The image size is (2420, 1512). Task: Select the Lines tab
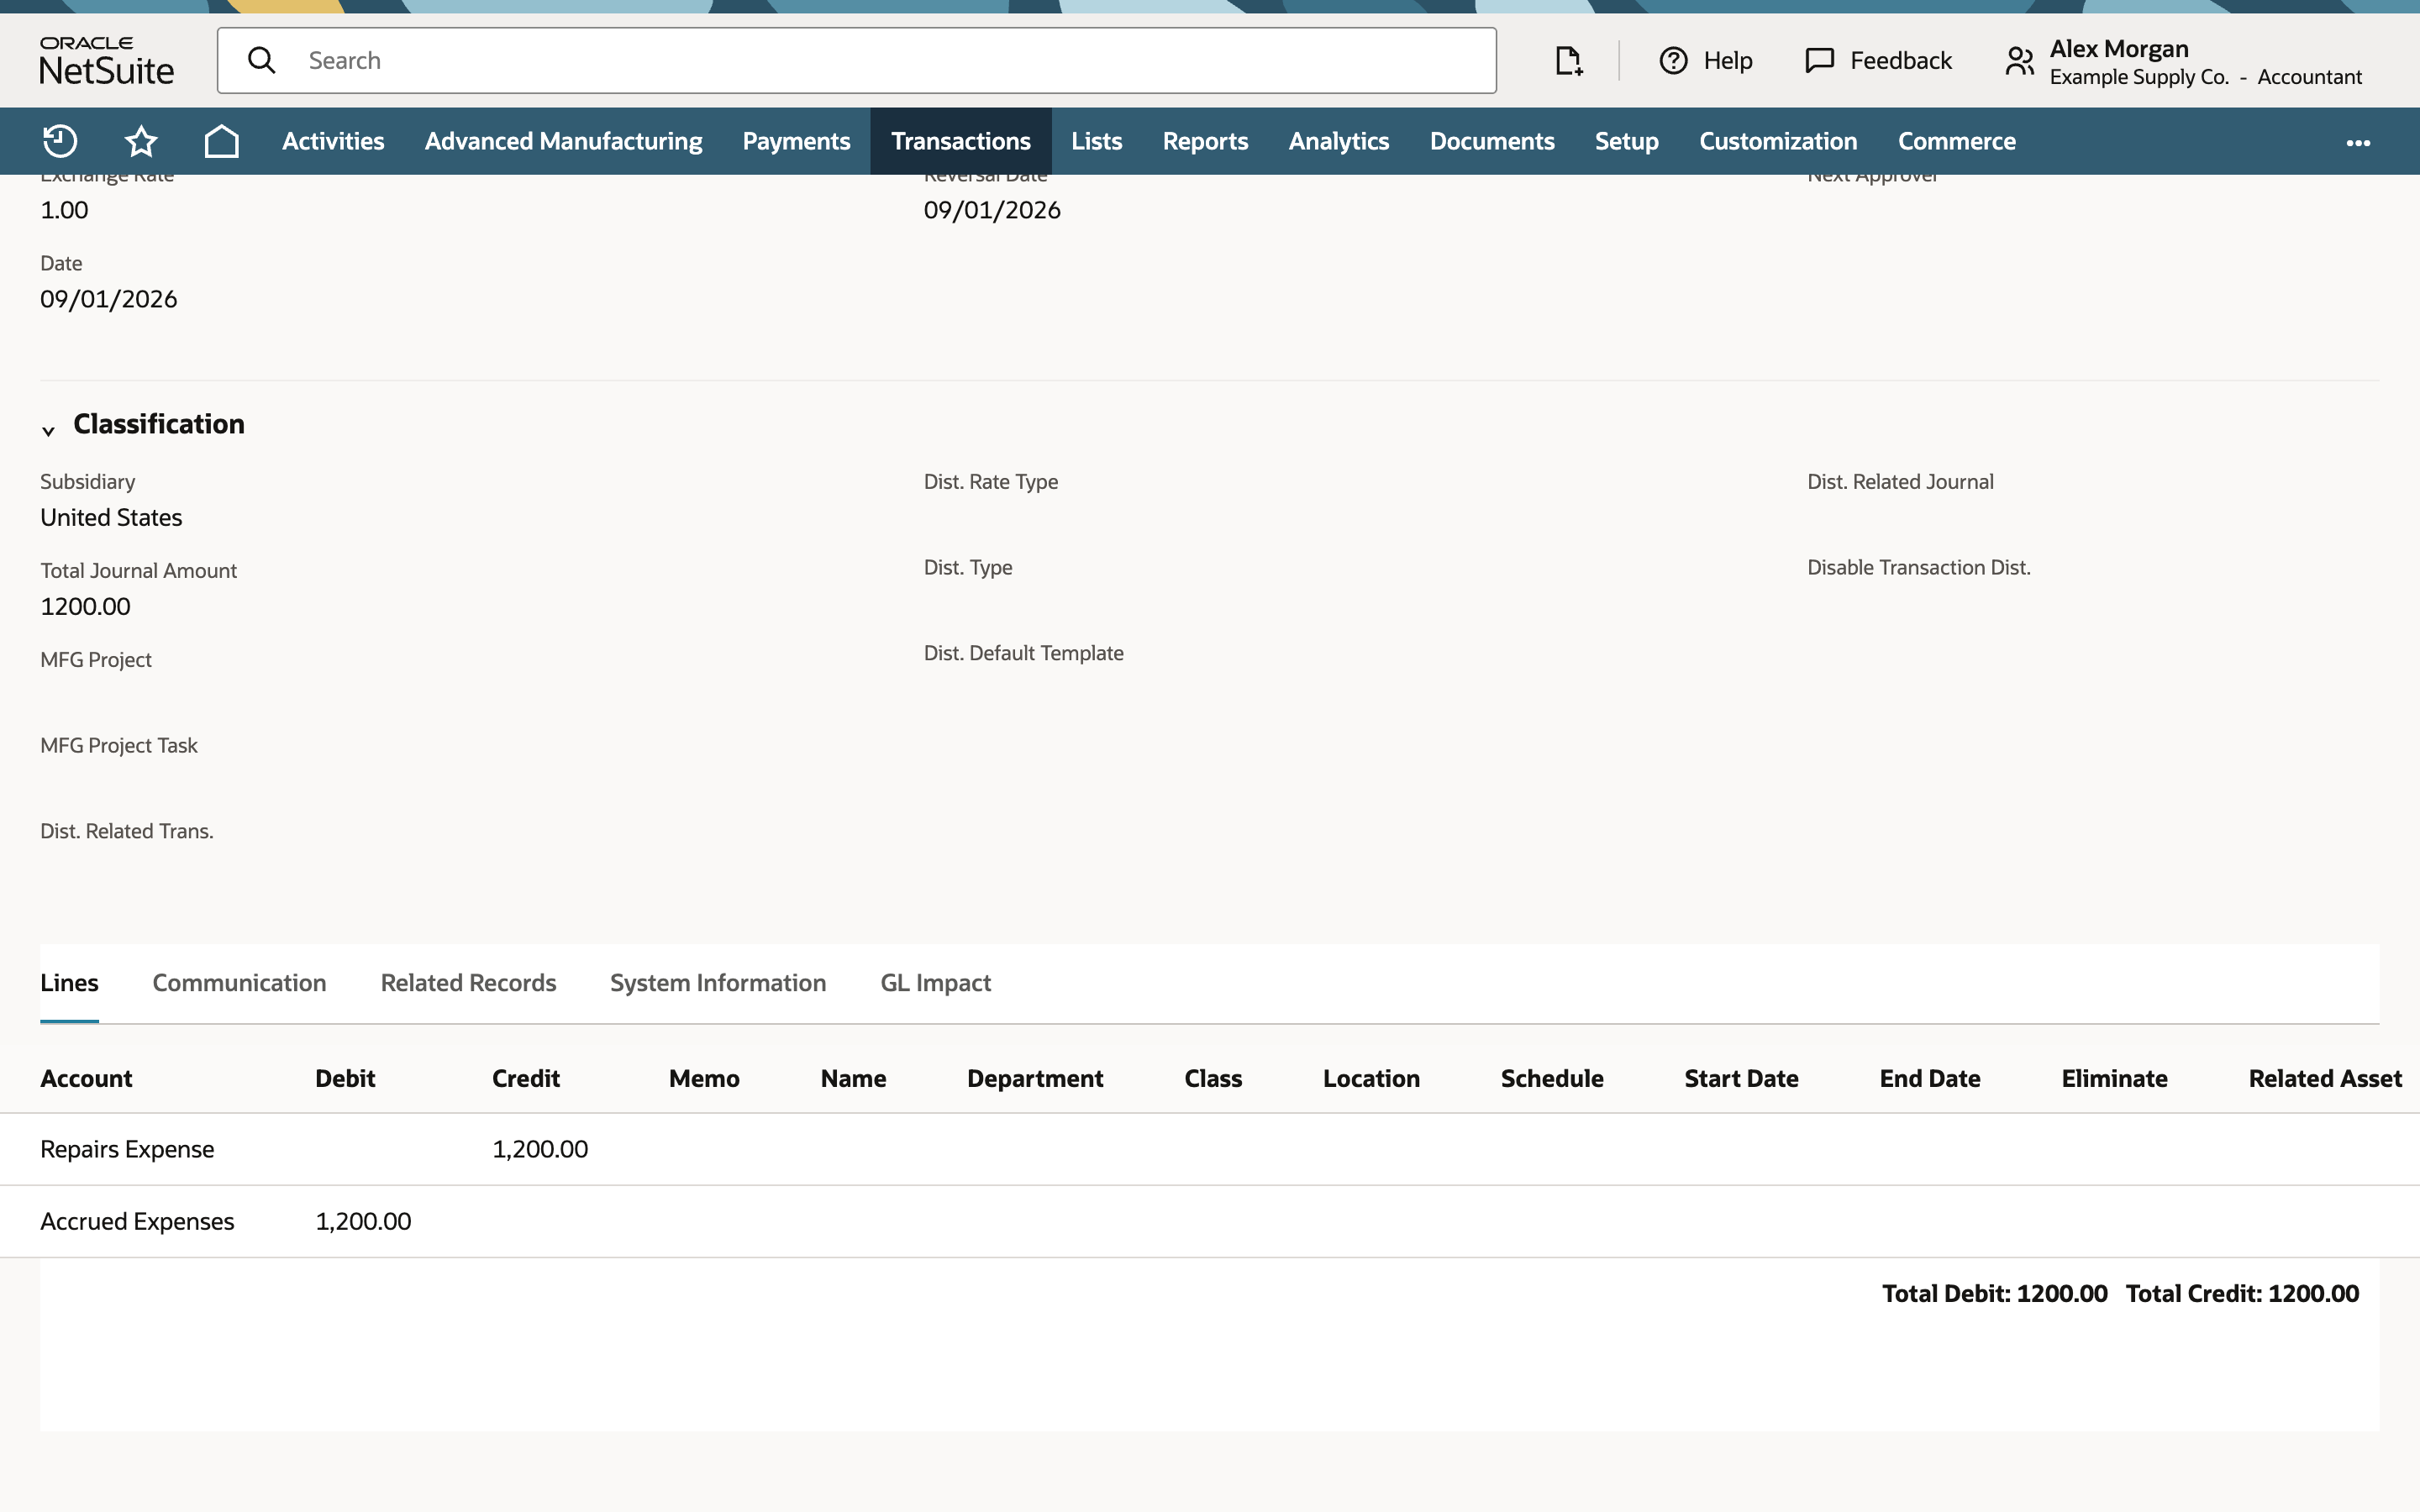point(69,983)
